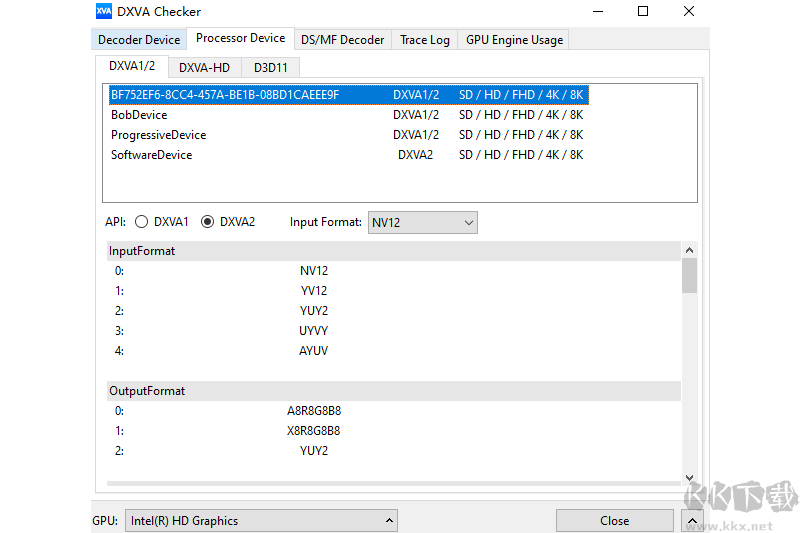Select the ProgressiveDevice list entry

[158, 135]
